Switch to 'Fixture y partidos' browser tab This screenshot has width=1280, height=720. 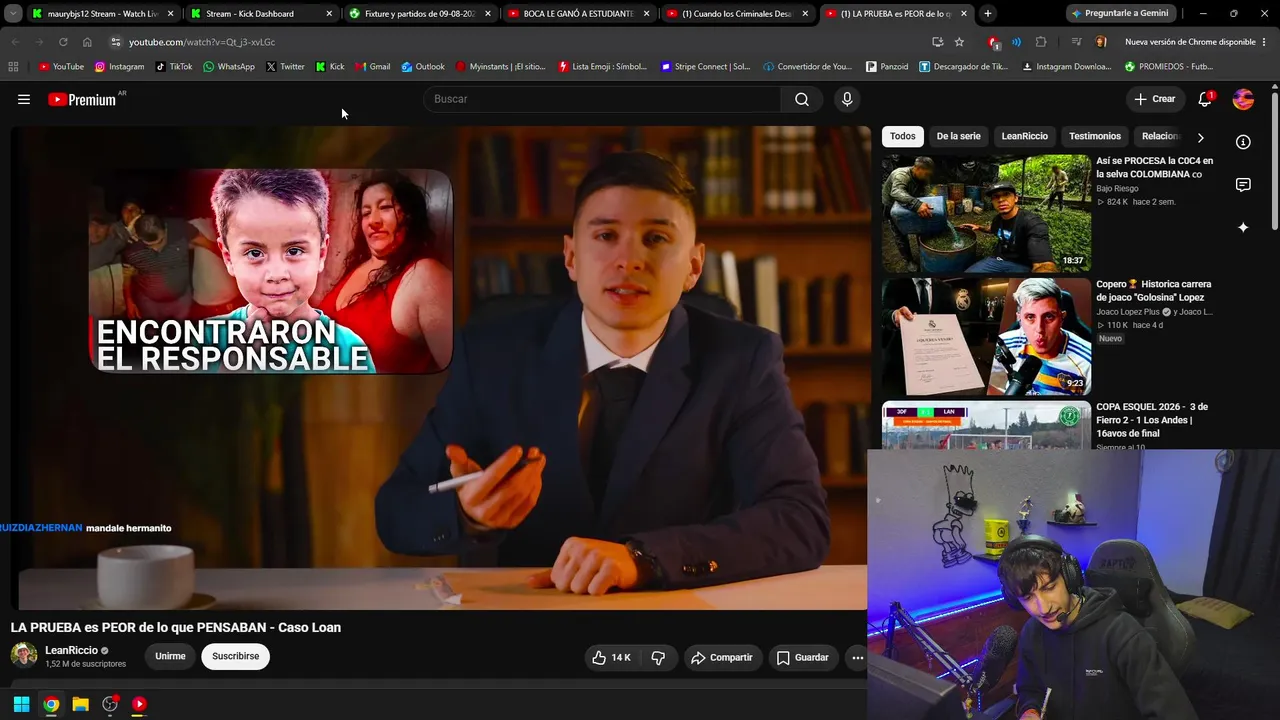(x=420, y=14)
